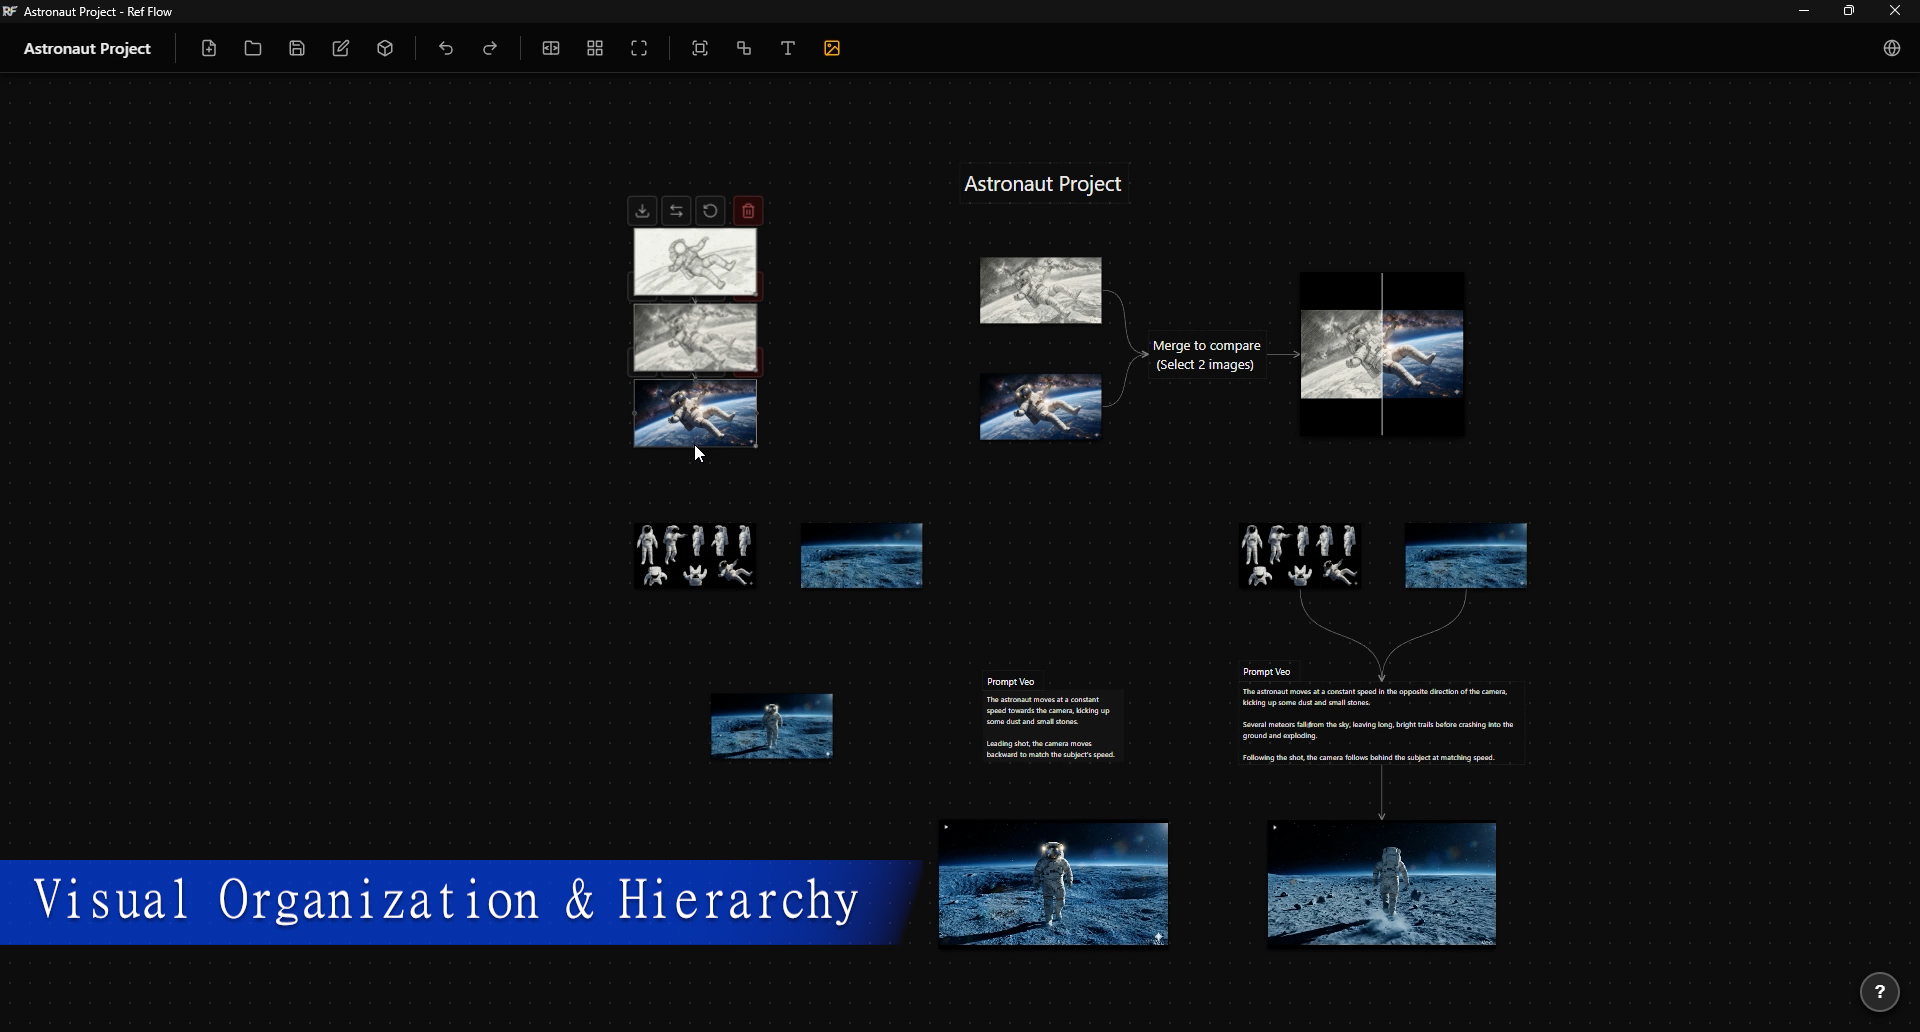
Task: Click the swap arrows icon above the sketch
Action: [677, 211]
